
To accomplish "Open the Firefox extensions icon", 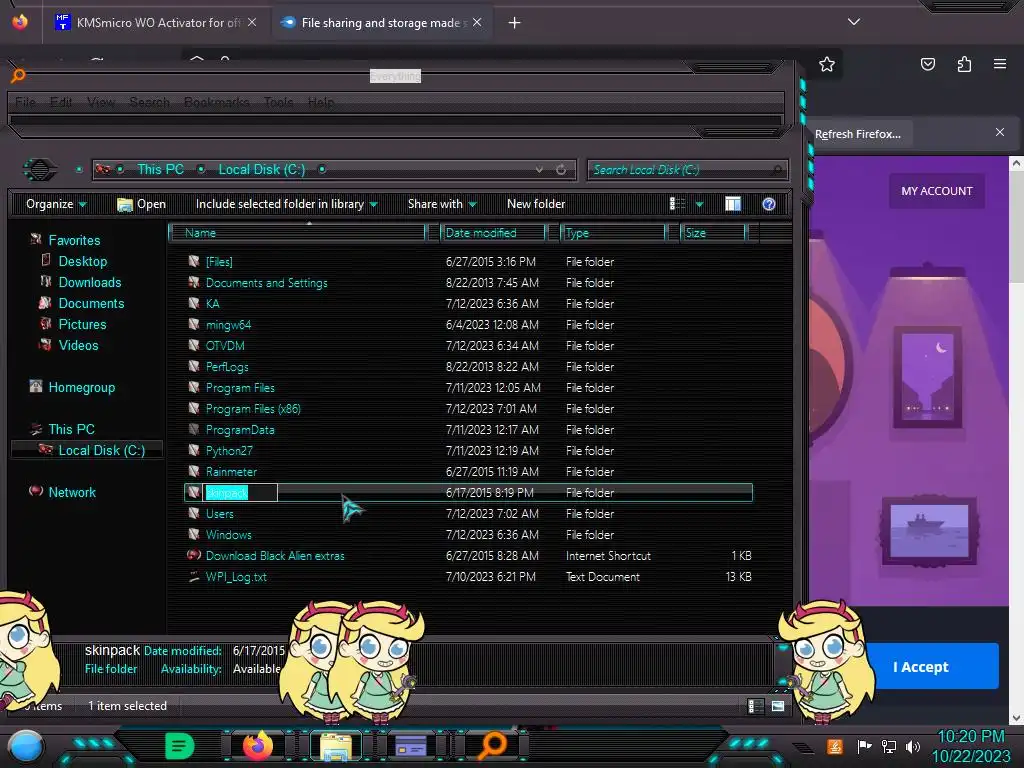I will (x=964, y=64).
